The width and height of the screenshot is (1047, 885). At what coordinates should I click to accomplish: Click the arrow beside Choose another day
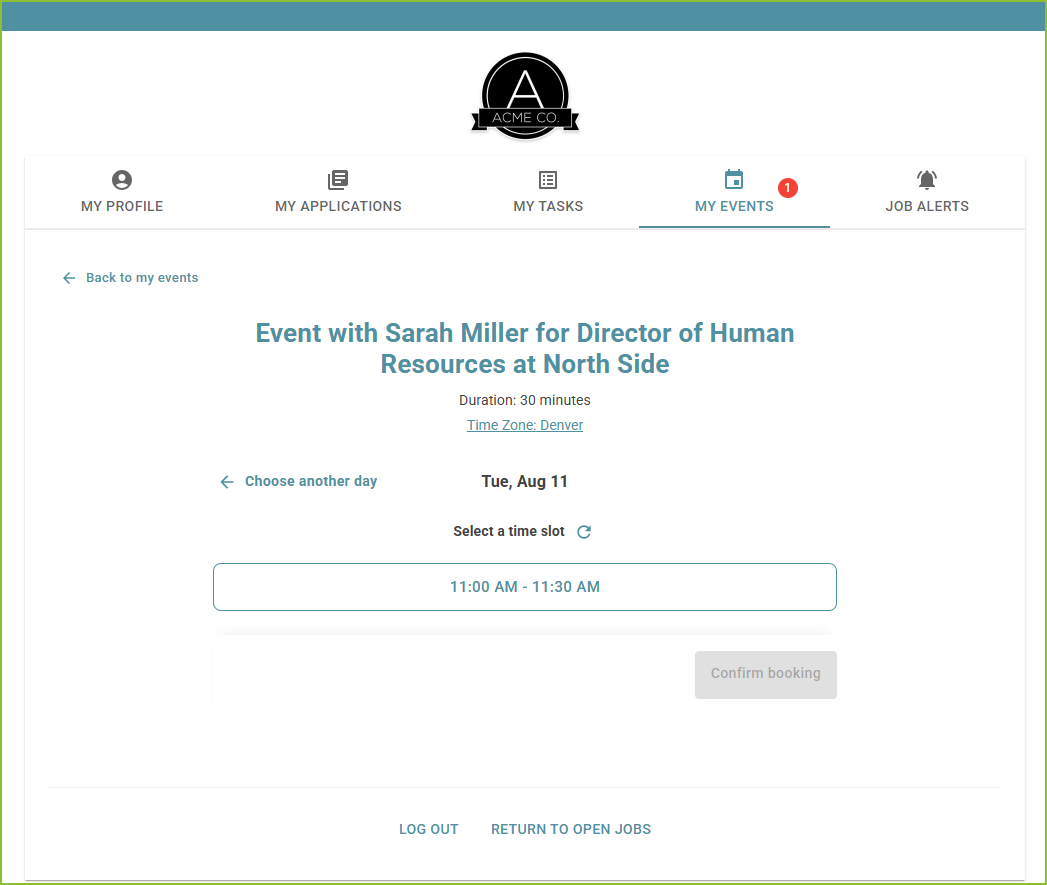pyautogui.click(x=227, y=482)
